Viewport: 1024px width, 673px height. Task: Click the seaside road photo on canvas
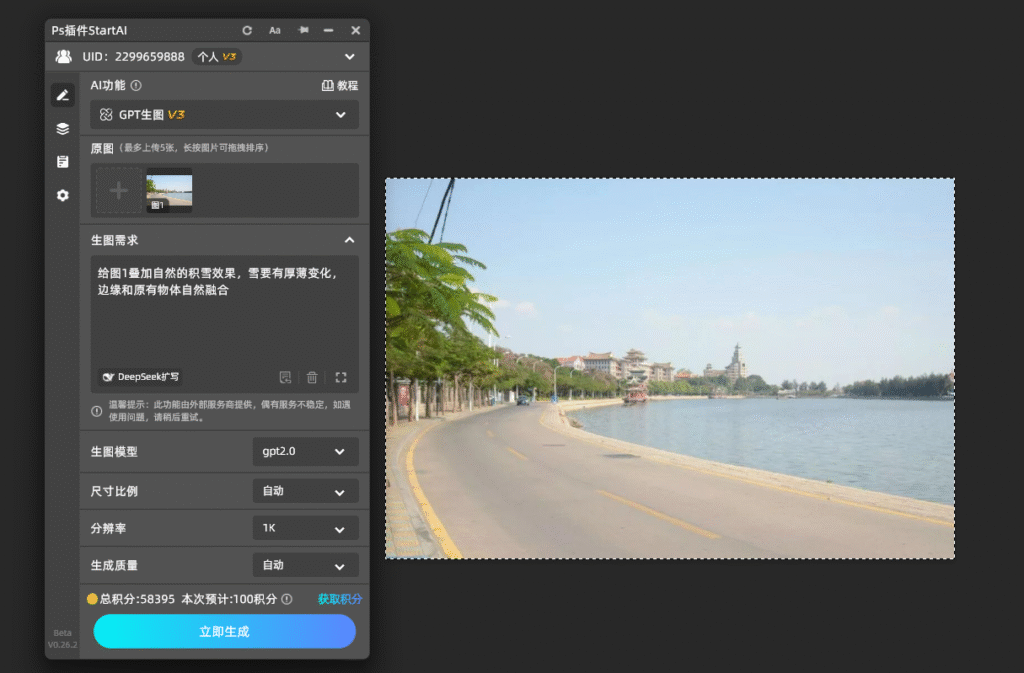coord(670,368)
